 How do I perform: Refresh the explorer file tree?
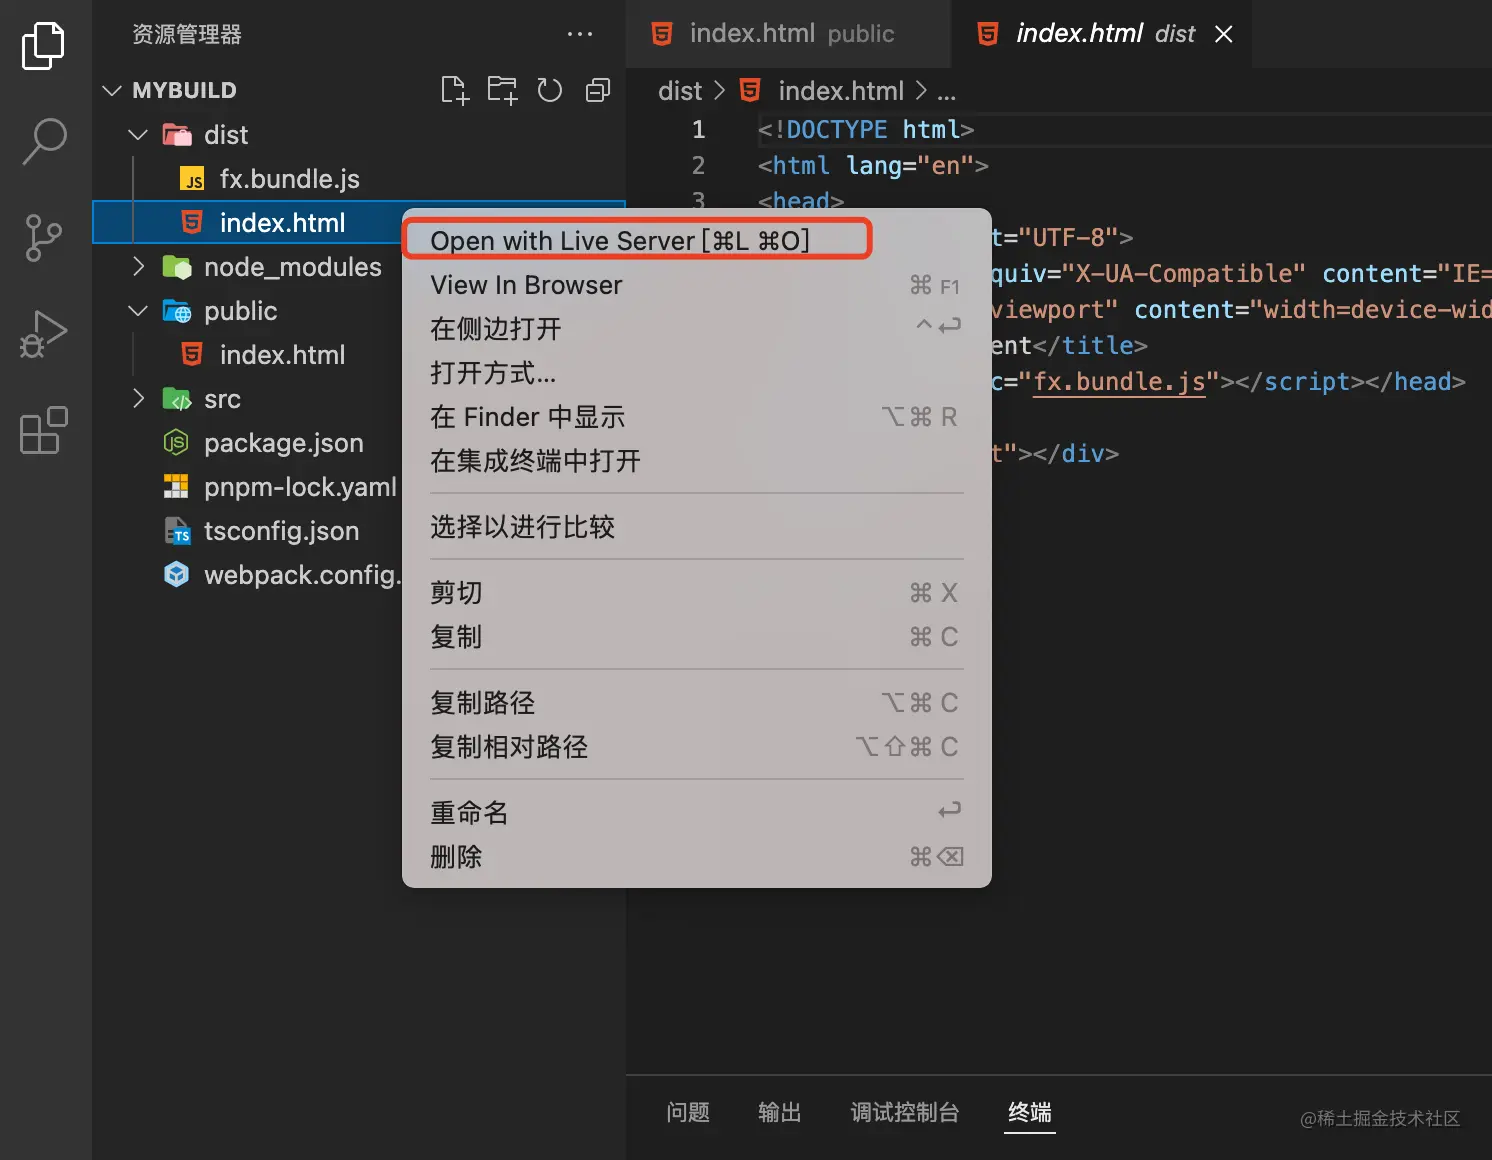(x=550, y=90)
